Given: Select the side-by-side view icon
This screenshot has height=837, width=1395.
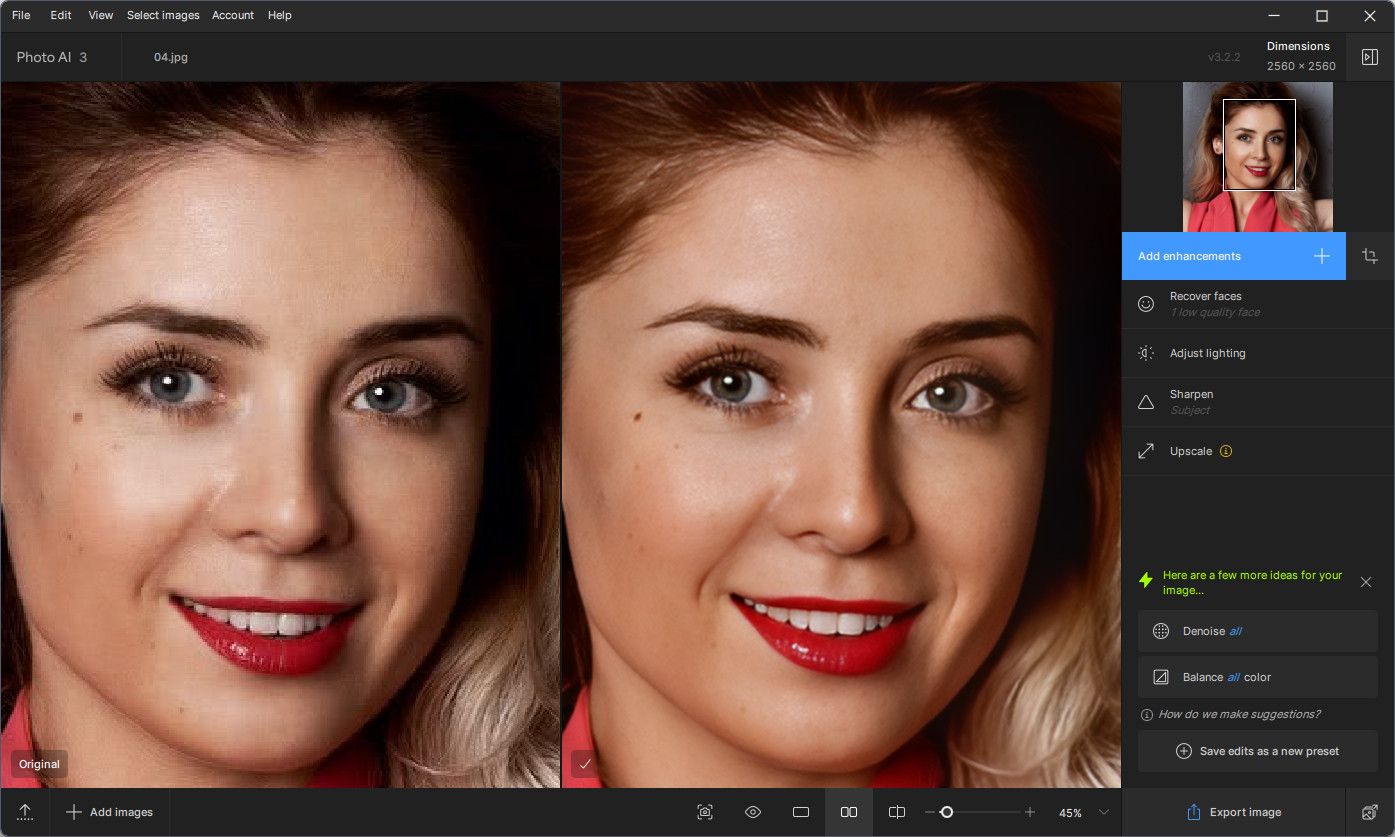Looking at the screenshot, I should [848, 812].
